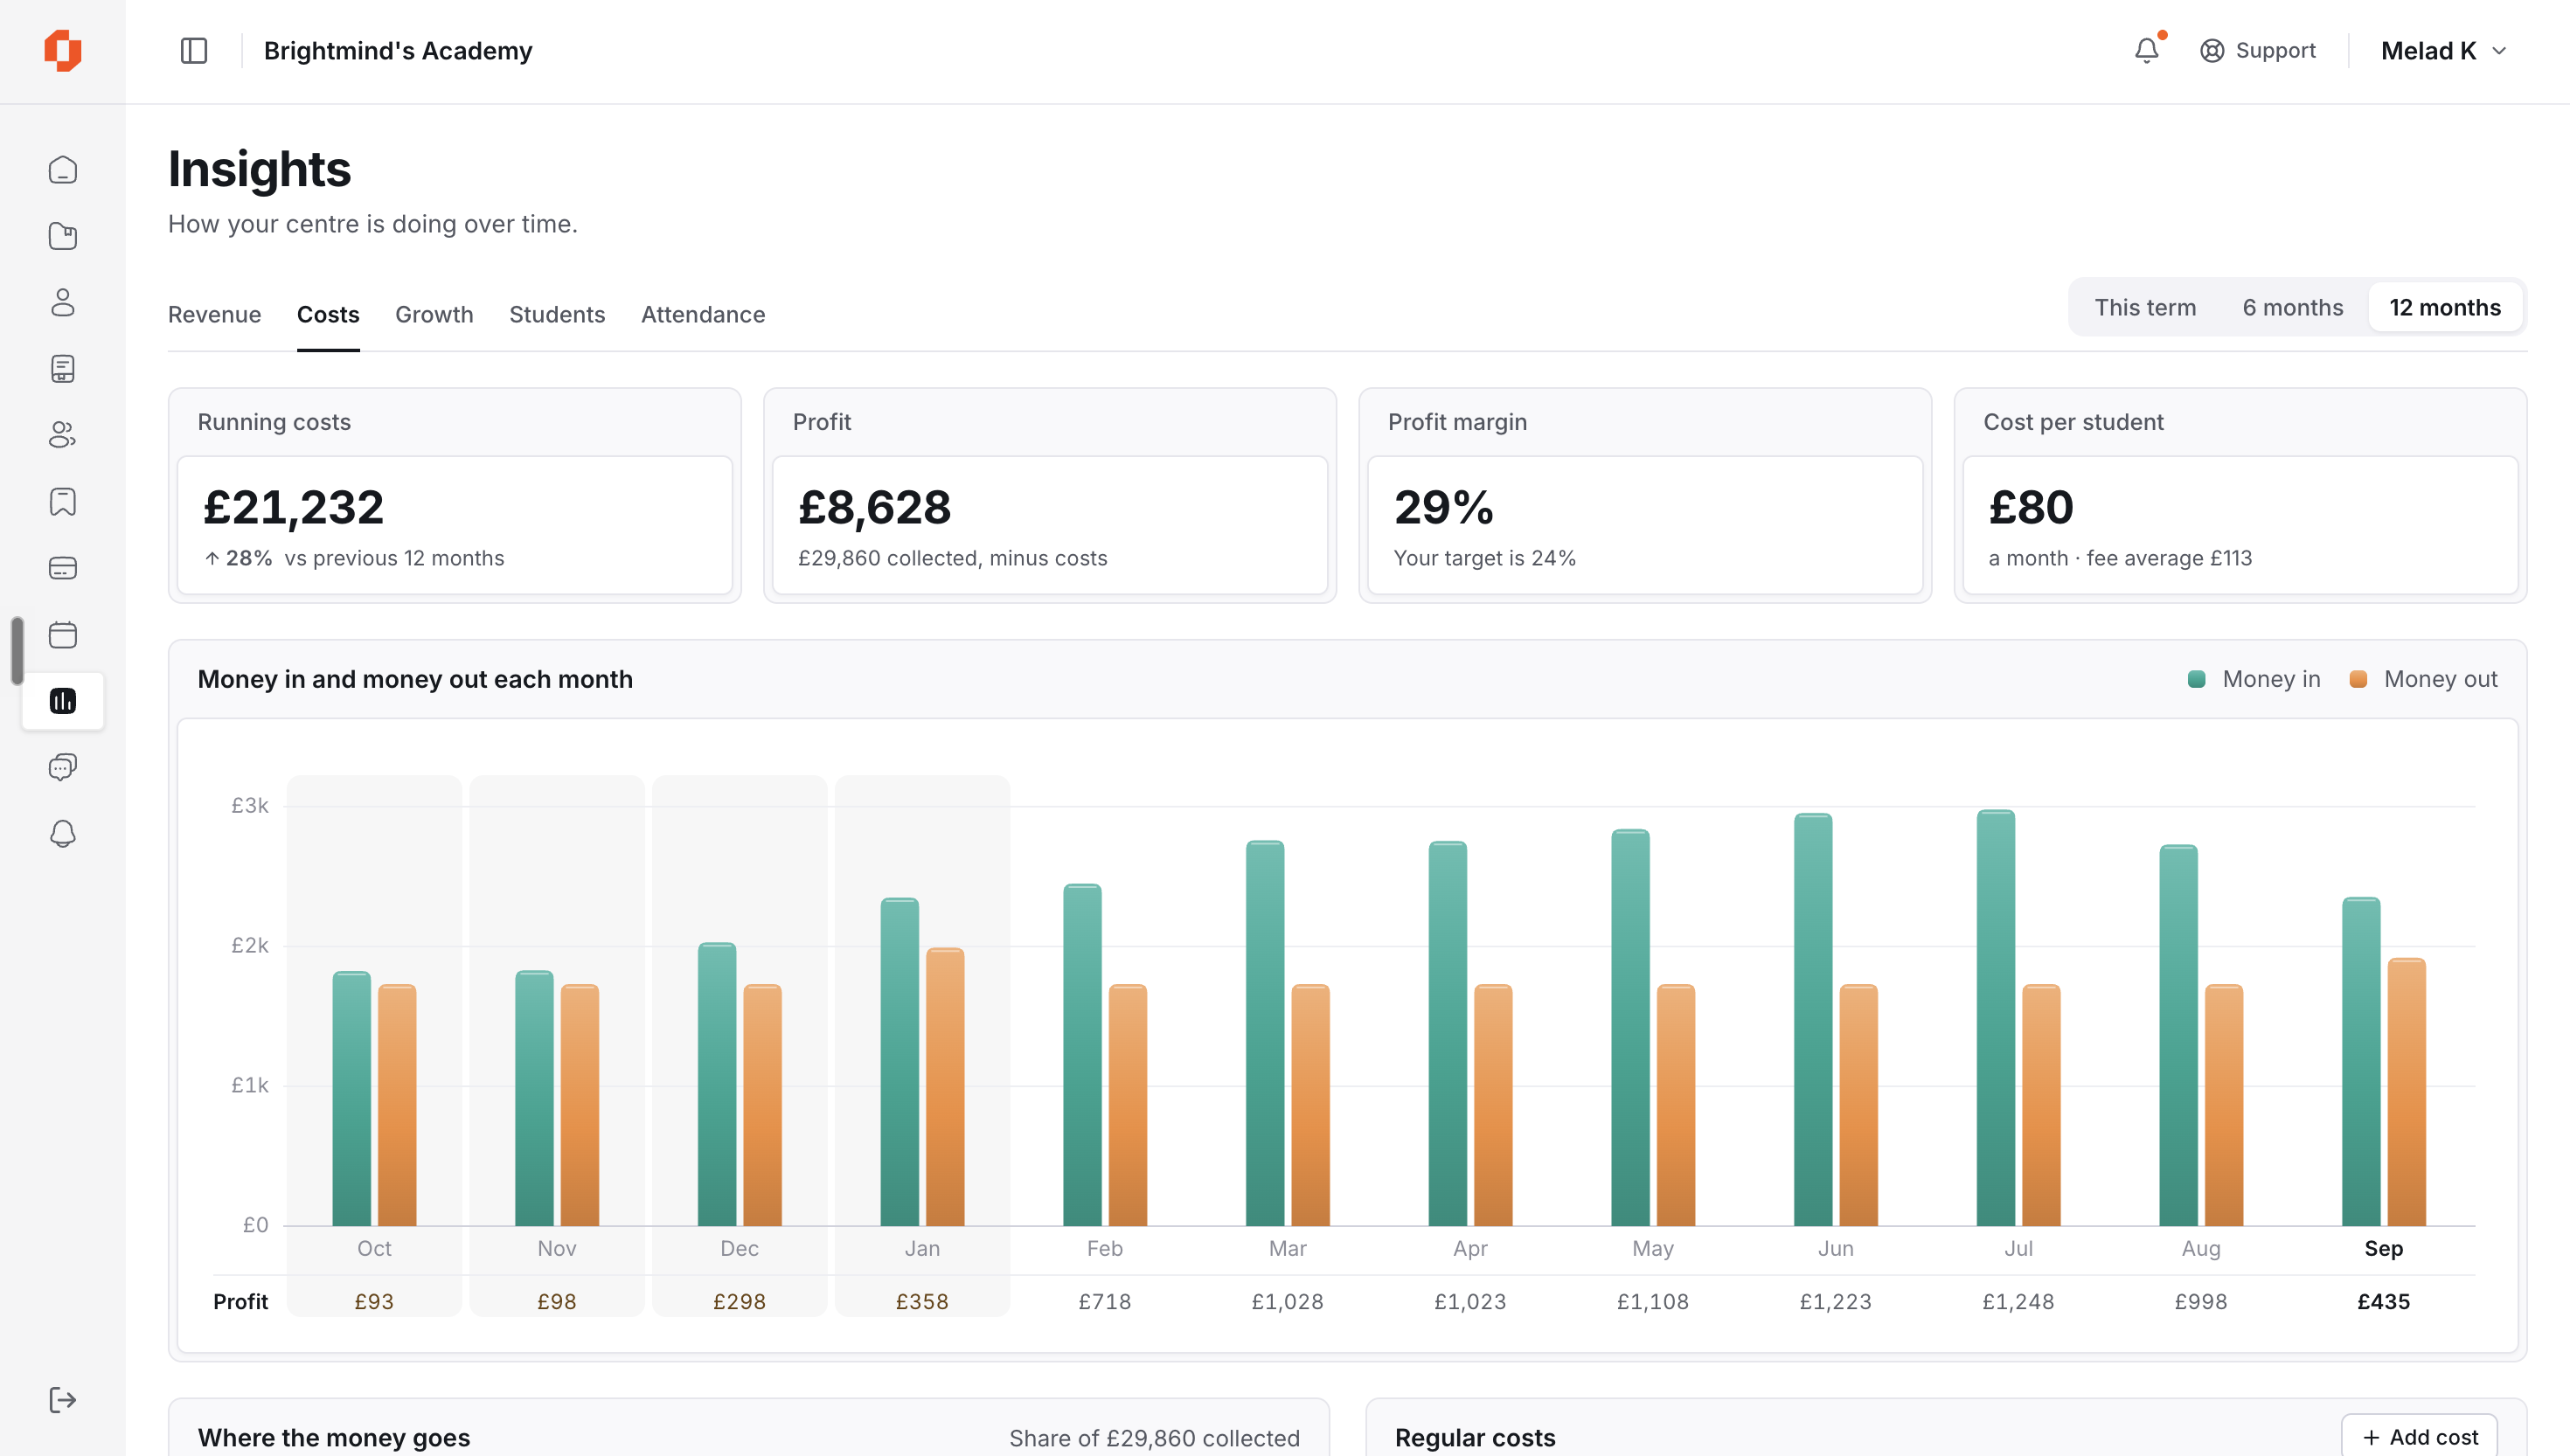Expand the Melad K account menu

click(2443, 51)
